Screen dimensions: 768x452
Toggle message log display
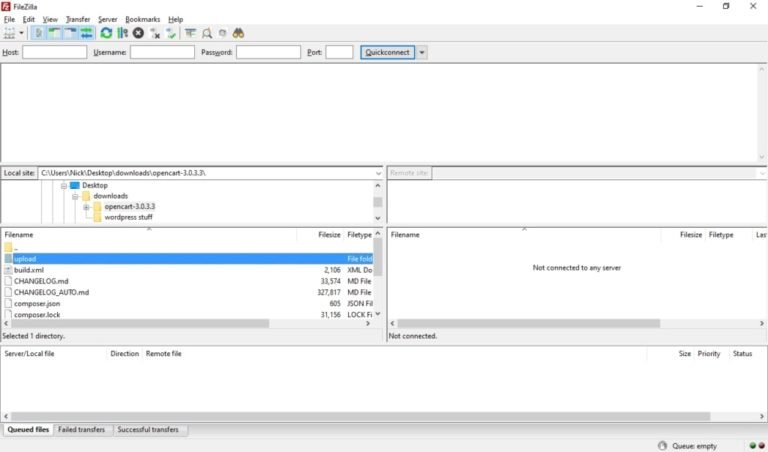[38, 33]
